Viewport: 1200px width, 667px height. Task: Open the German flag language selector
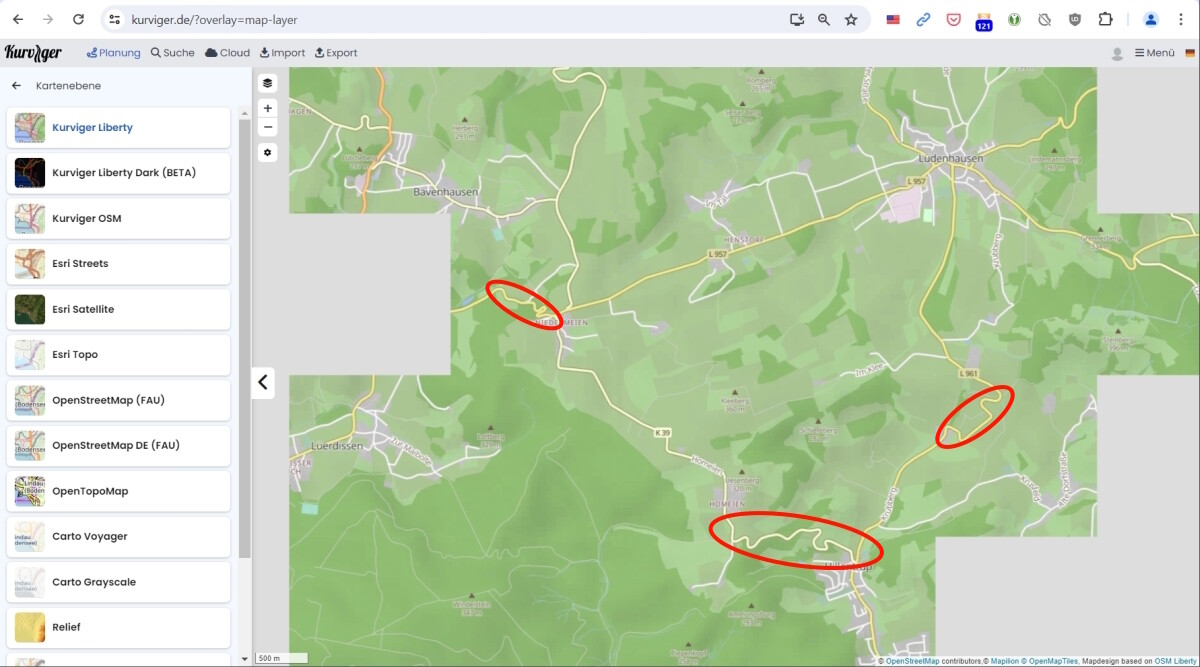point(1190,53)
